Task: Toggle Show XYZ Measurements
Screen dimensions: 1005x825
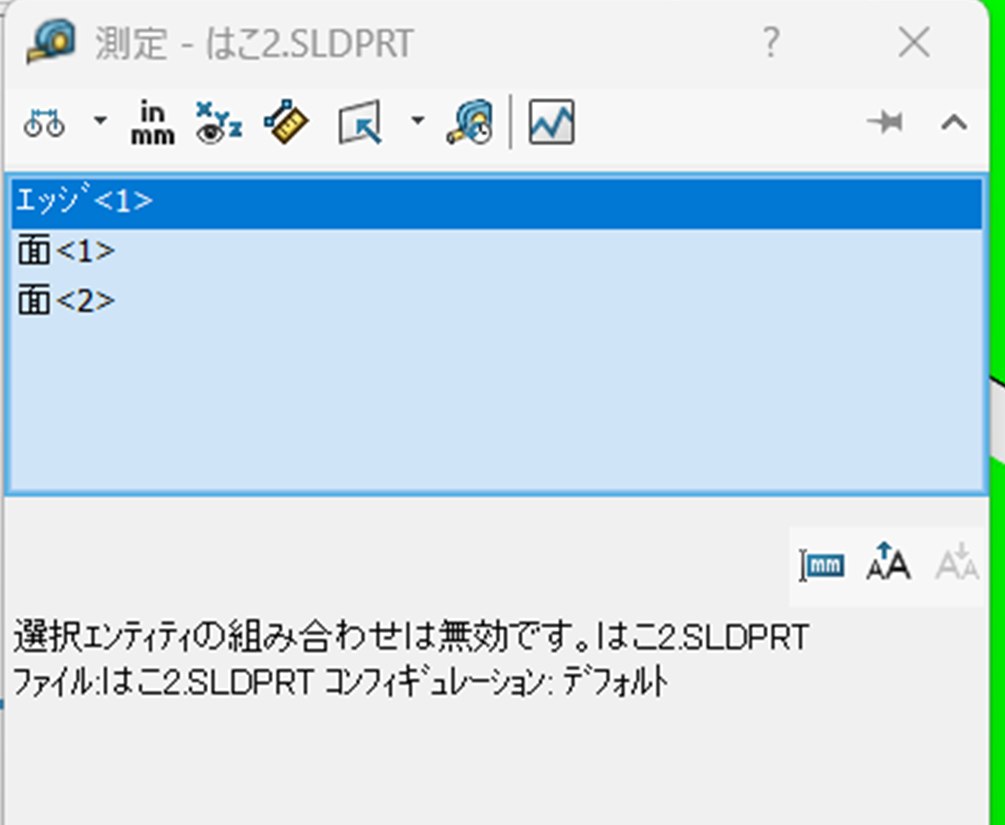Action: (219, 122)
